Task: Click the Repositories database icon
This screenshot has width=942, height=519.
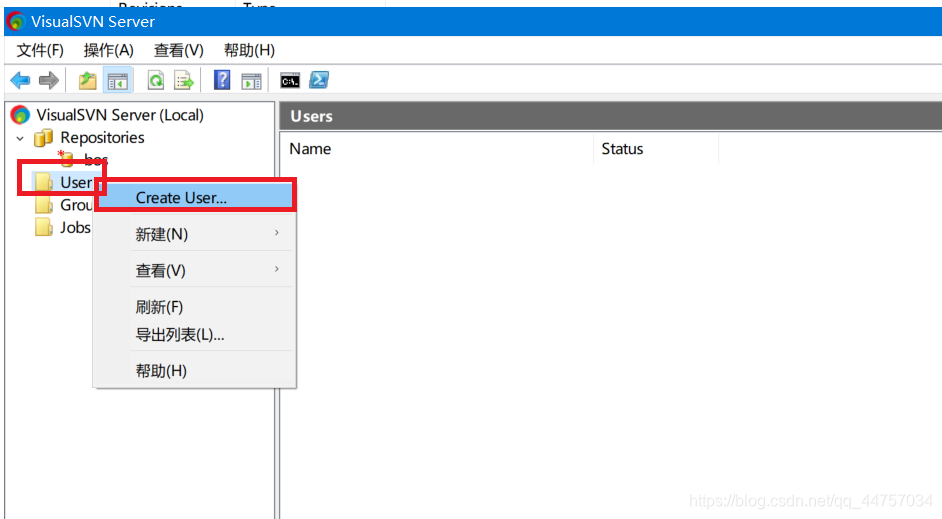Action: 43,138
